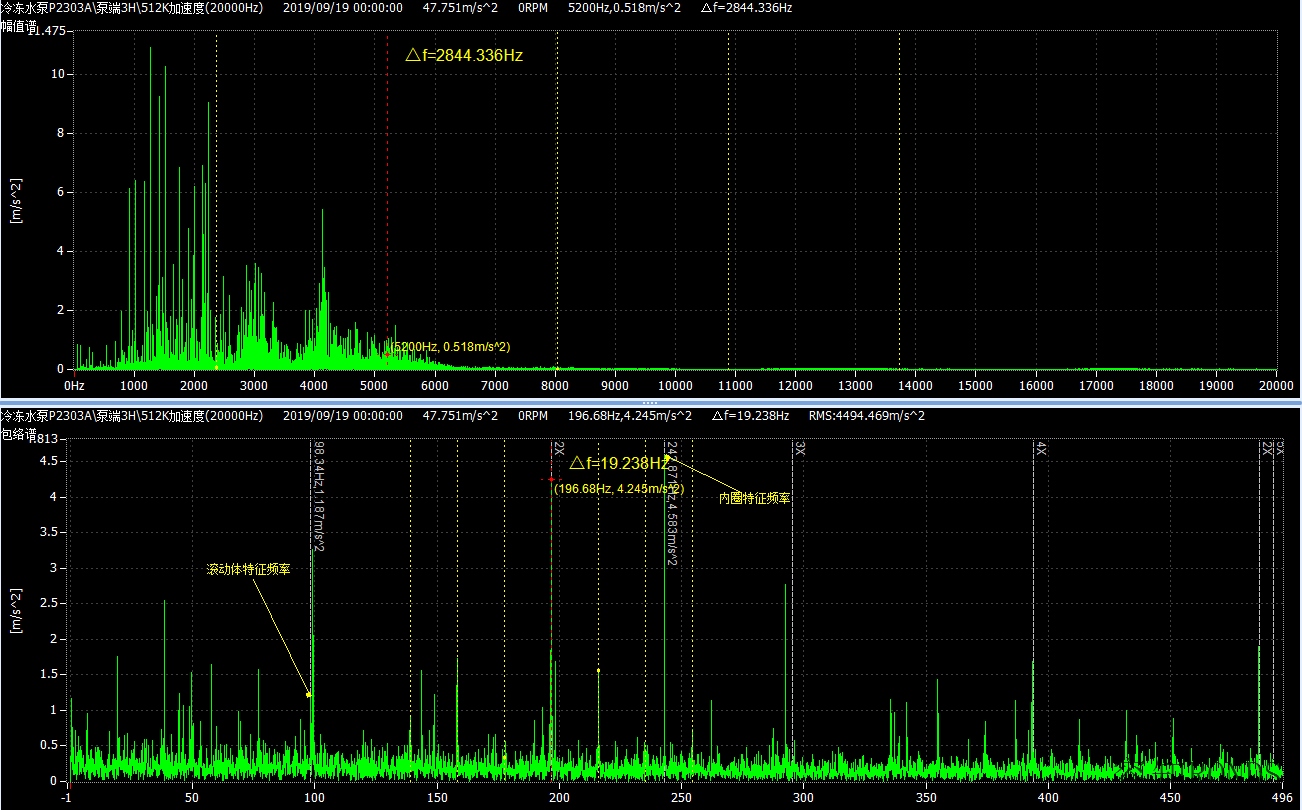Image resolution: width=1302 pixels, height=810 pixels.
Task: Select the 内圈特征频率 annotation text
Action: 755,497
